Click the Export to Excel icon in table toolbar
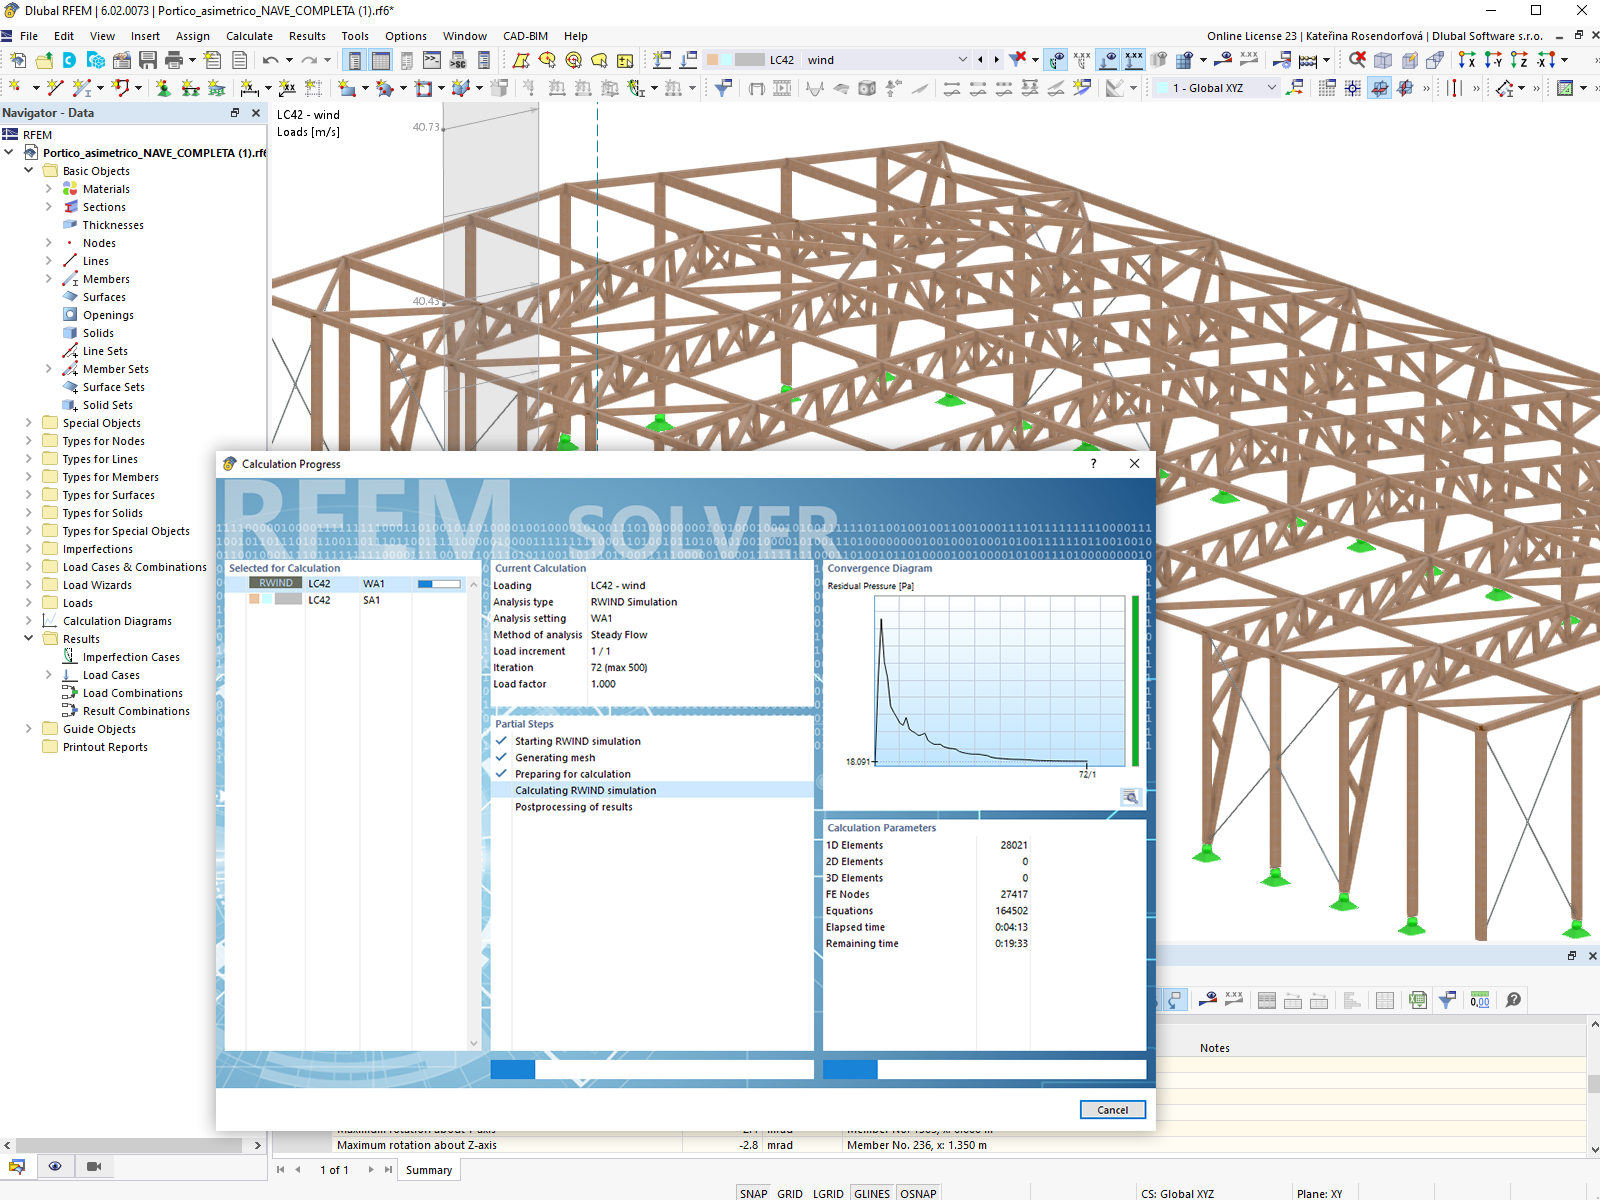The width and height of the screenshot is (1600, 1200). coord(1418,1000)
